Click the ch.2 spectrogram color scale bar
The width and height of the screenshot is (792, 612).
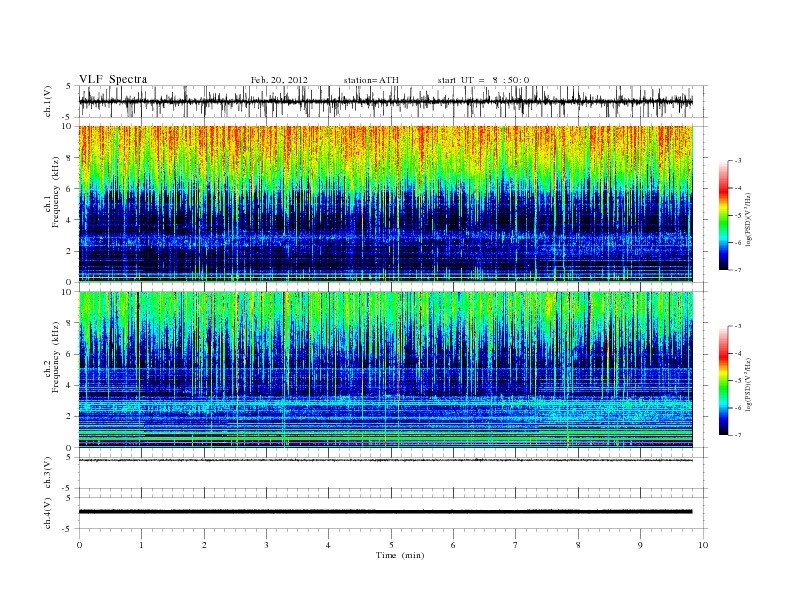coord(723,381)
